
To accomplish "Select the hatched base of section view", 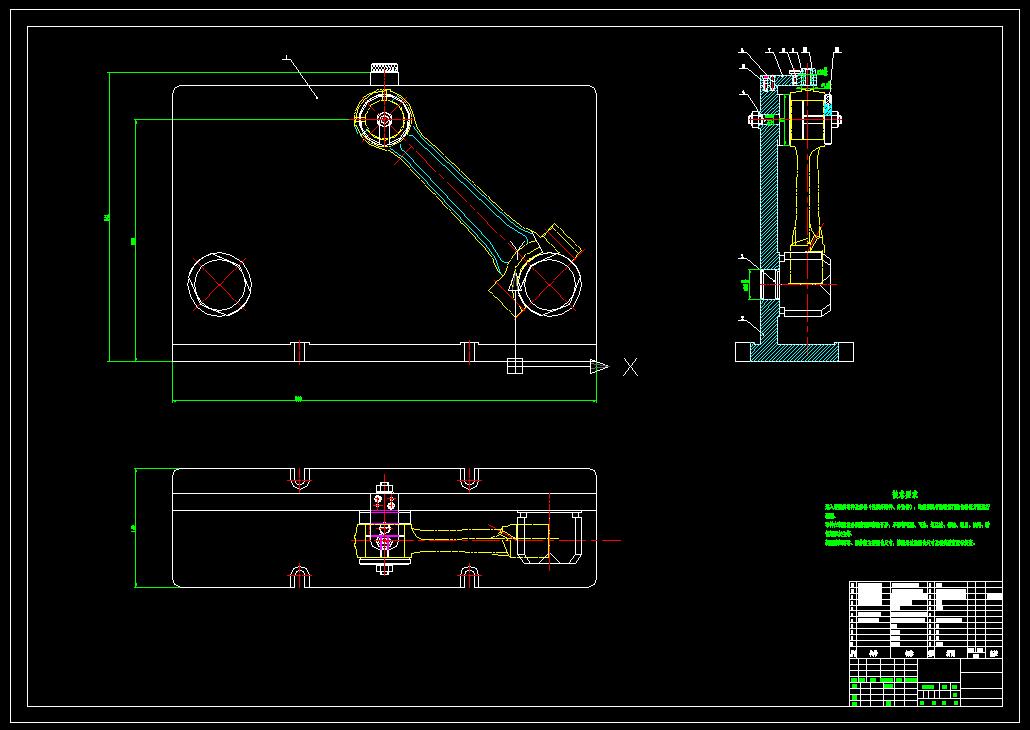I will 794,352.
